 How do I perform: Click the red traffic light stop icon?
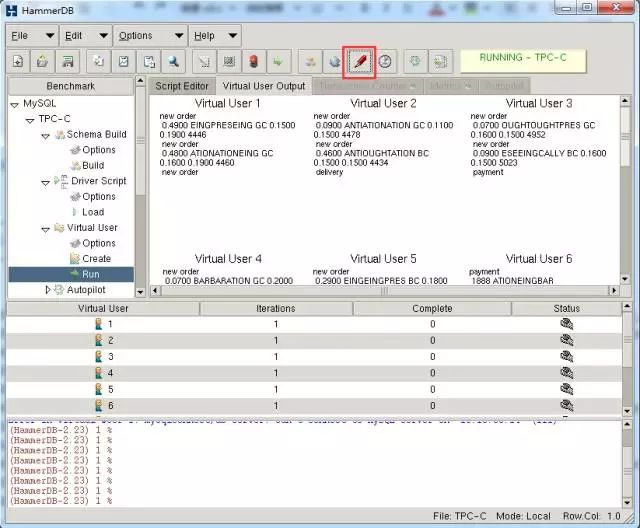point(256,61)
